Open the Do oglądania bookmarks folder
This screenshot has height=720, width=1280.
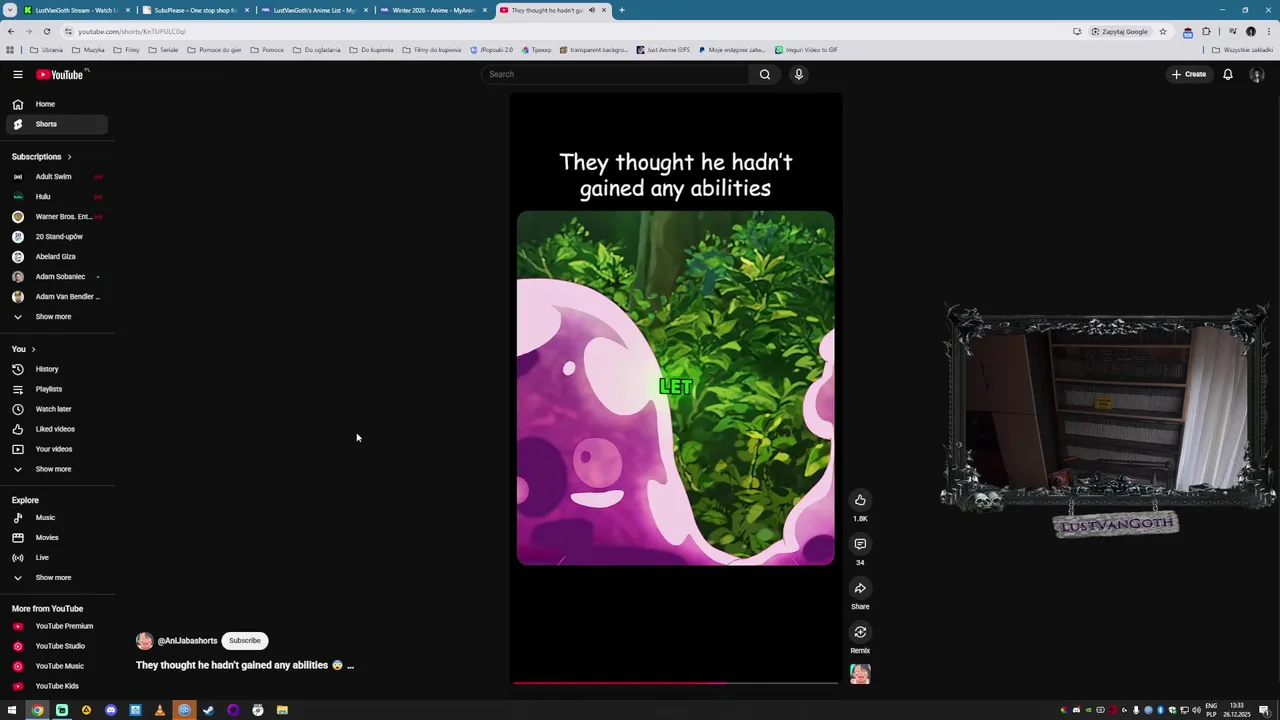[x=316, y=50]
